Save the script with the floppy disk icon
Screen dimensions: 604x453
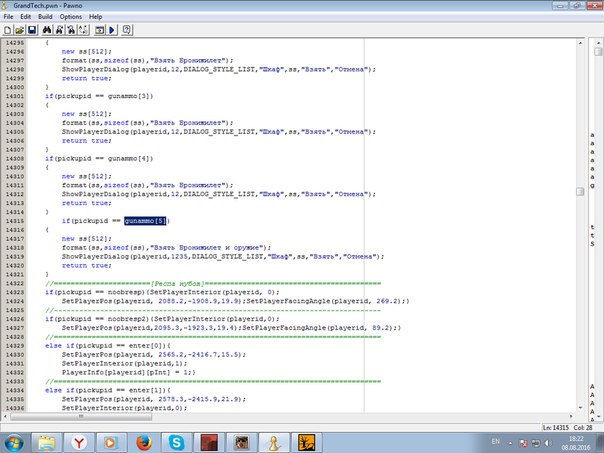pos(32,30)
